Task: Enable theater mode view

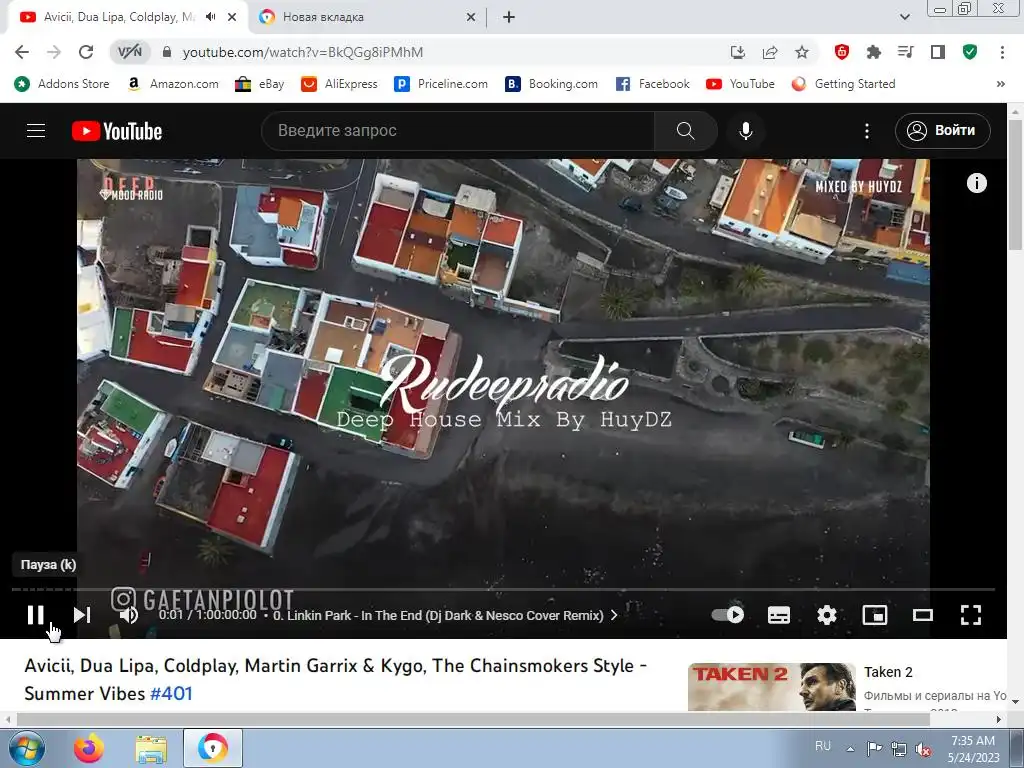Action: coord(923,615)
